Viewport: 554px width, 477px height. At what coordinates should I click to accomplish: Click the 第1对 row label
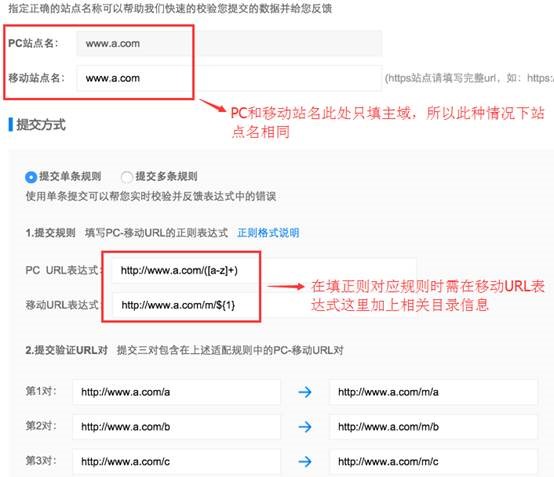point(41,391)
